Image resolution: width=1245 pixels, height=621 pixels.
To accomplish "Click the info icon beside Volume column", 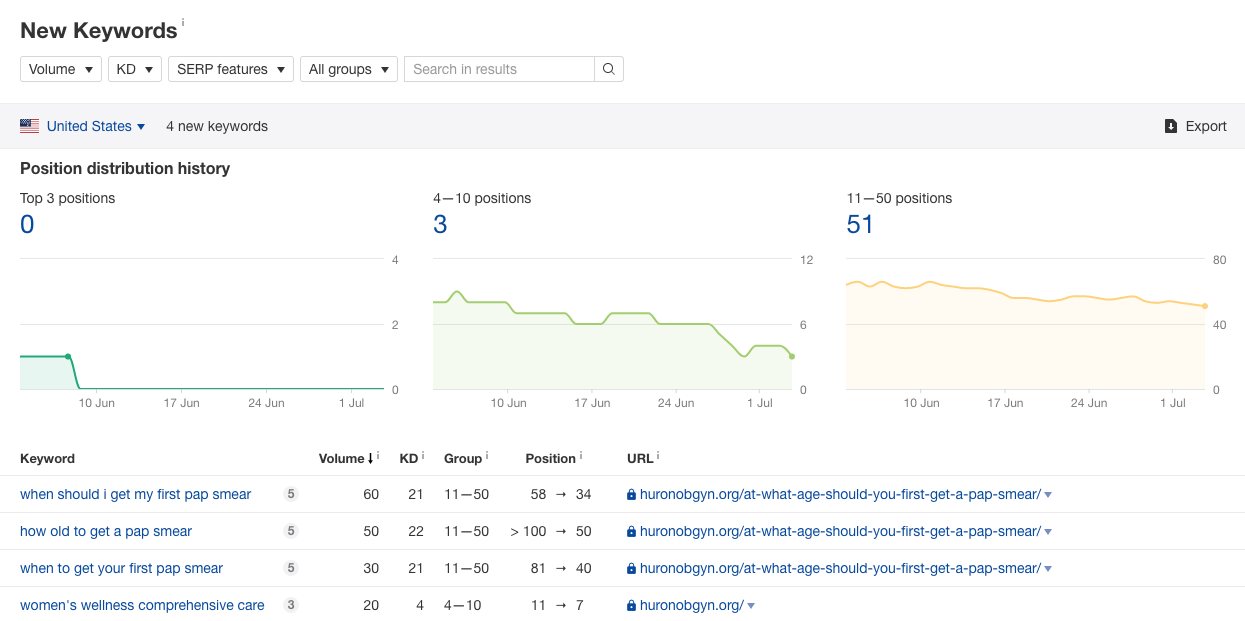I will click(379, 456).
